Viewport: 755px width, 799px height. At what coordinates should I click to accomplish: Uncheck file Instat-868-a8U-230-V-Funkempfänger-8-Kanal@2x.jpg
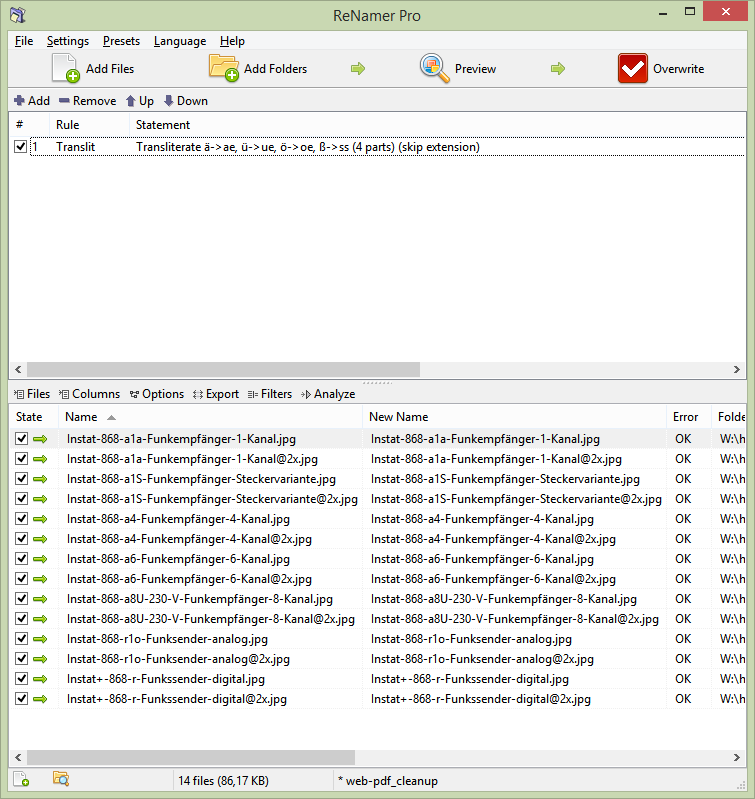(21, 619)
